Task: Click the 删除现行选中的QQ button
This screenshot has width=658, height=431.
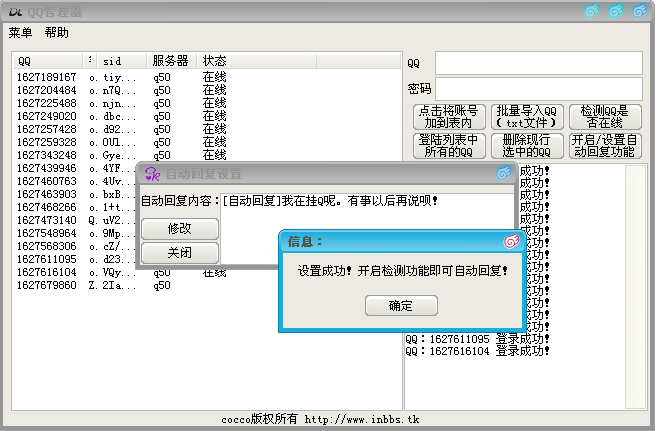Action: pos(526,146)
